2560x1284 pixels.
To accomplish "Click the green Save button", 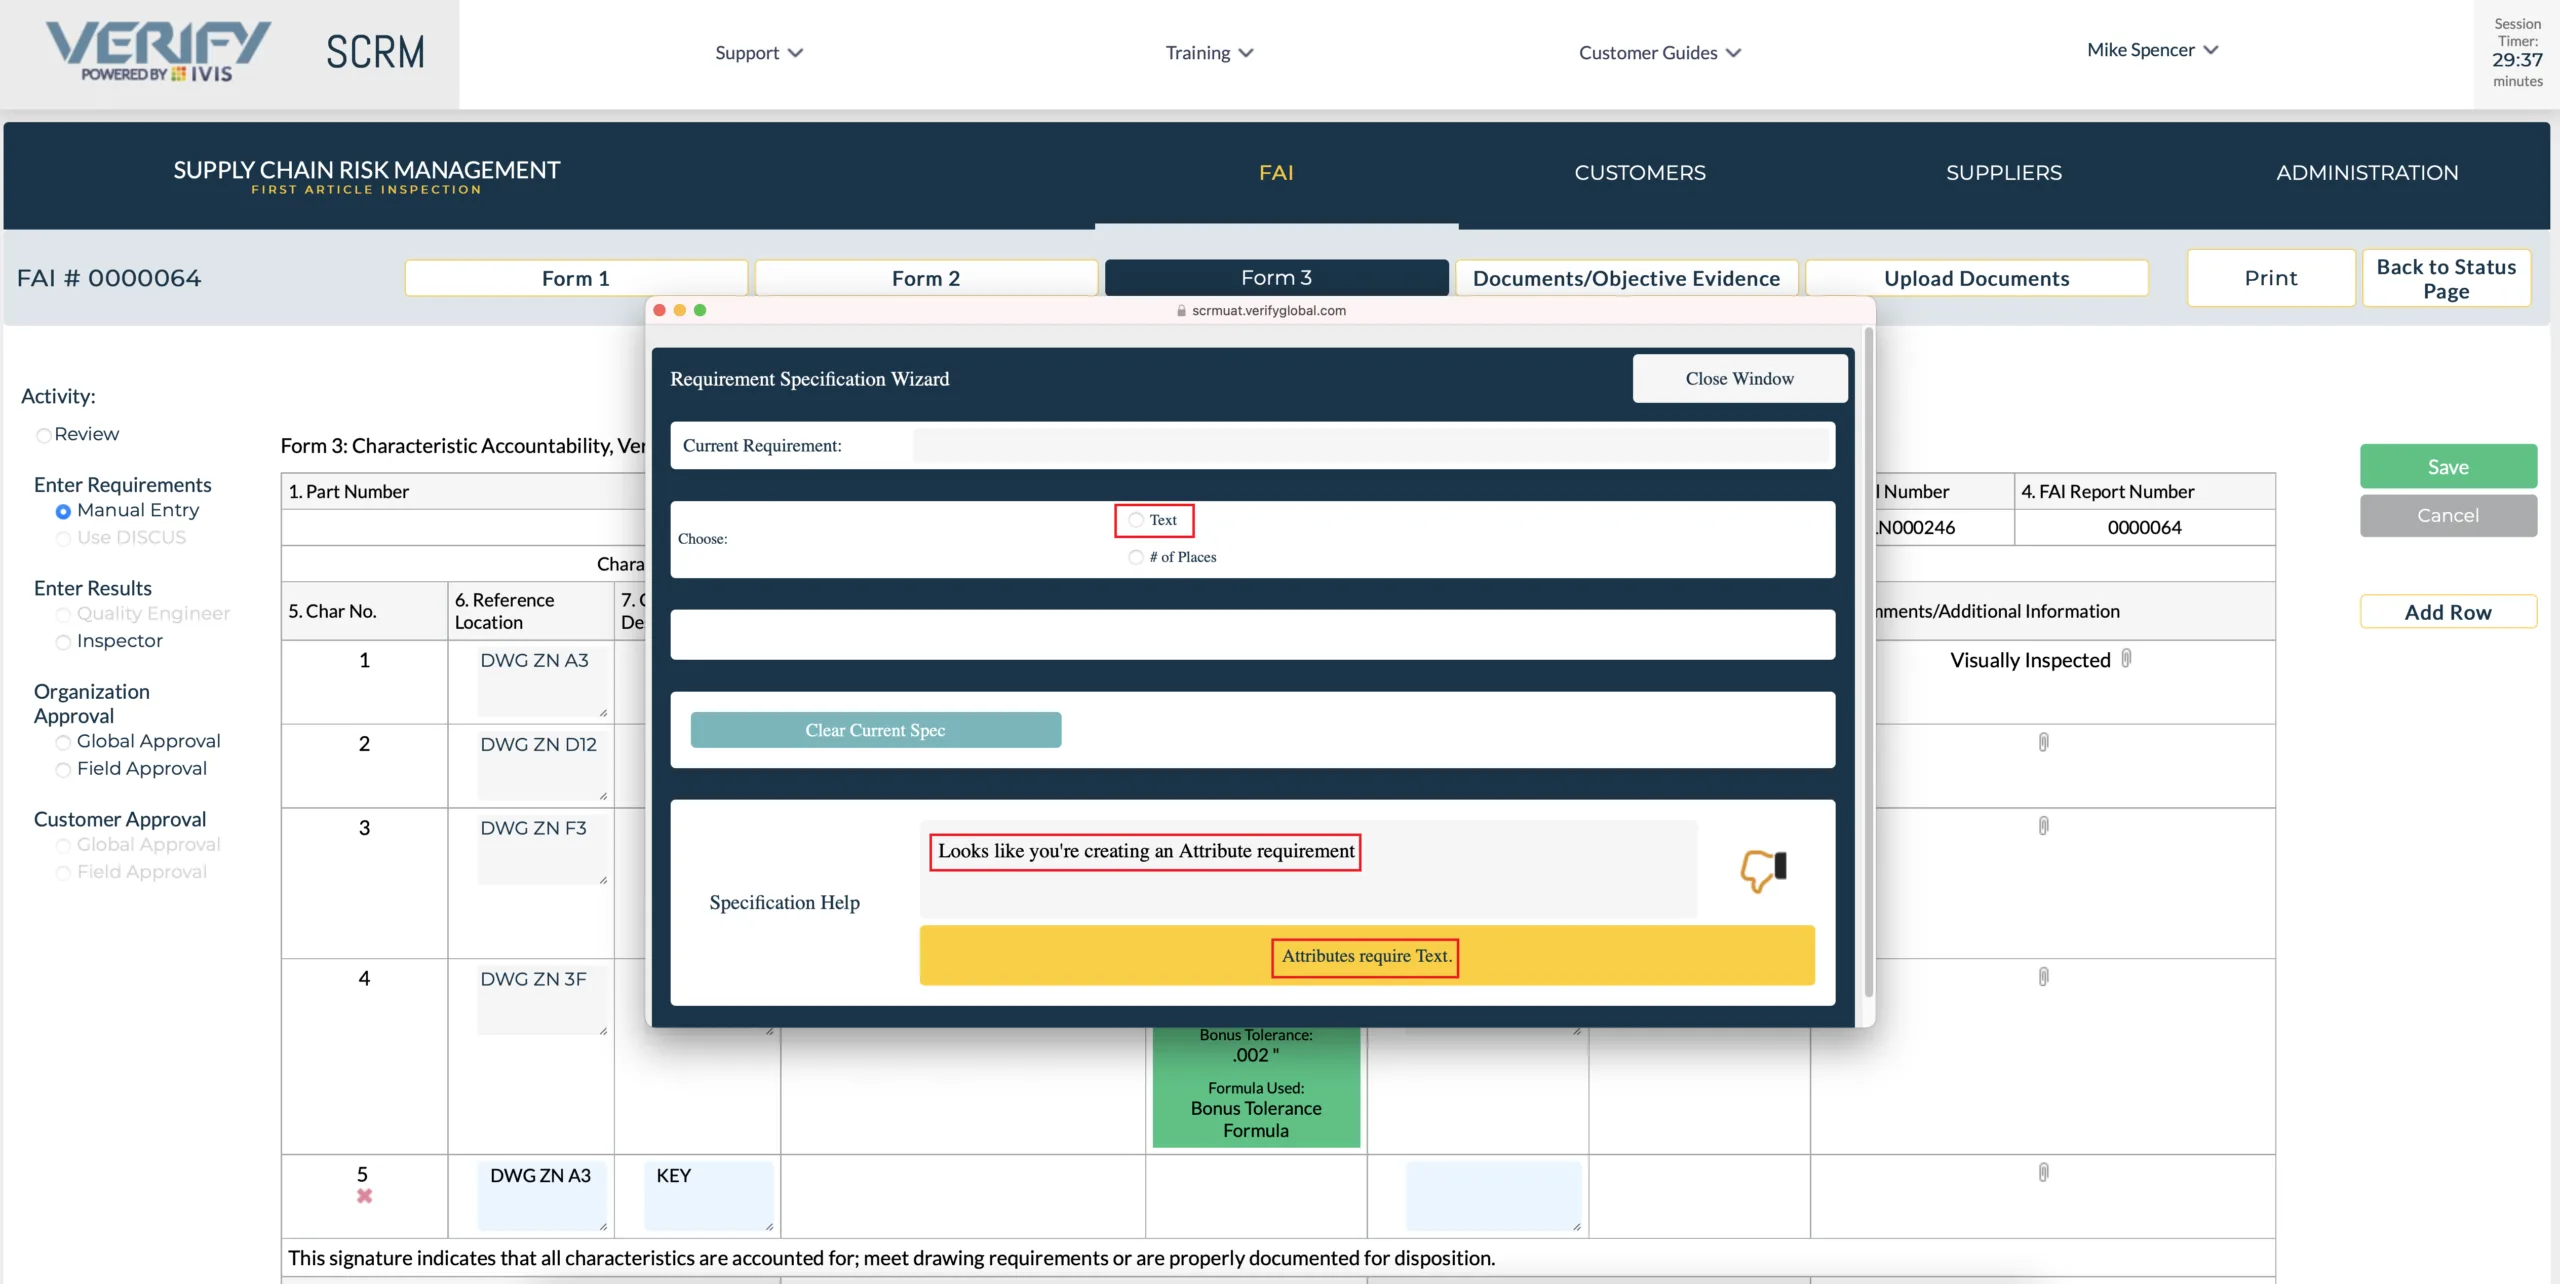I will pyautogui.click(x=2448, y=467).
